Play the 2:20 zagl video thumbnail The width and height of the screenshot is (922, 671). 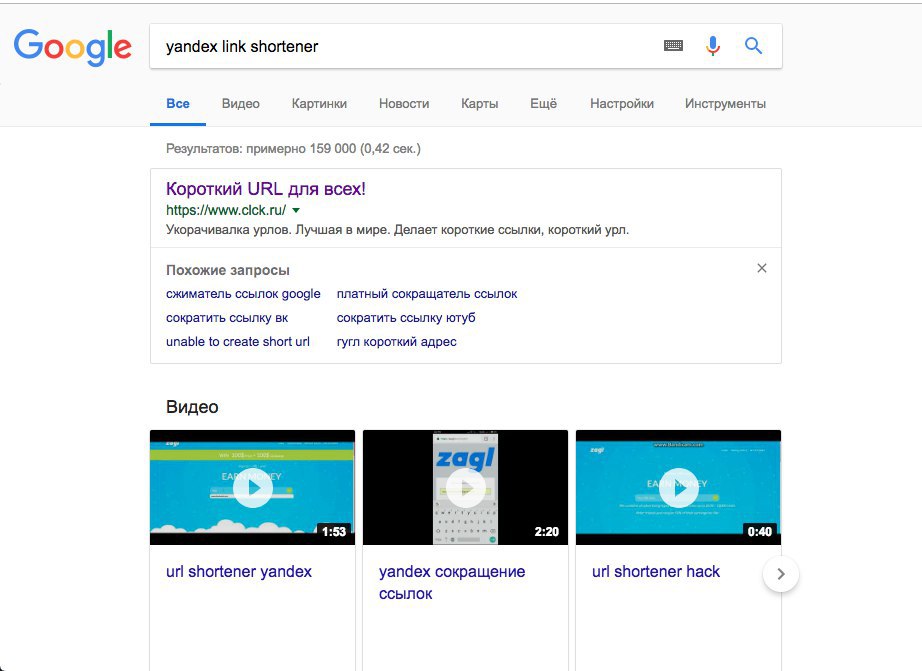pos(465,488)
